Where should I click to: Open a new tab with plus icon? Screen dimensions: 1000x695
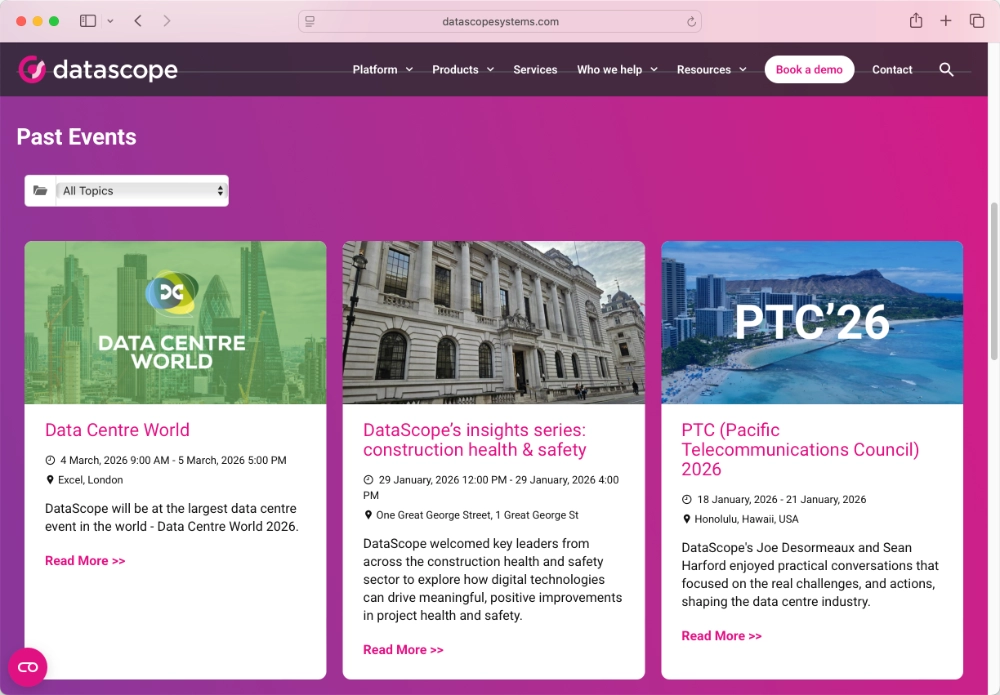click(x=946, y=21)
